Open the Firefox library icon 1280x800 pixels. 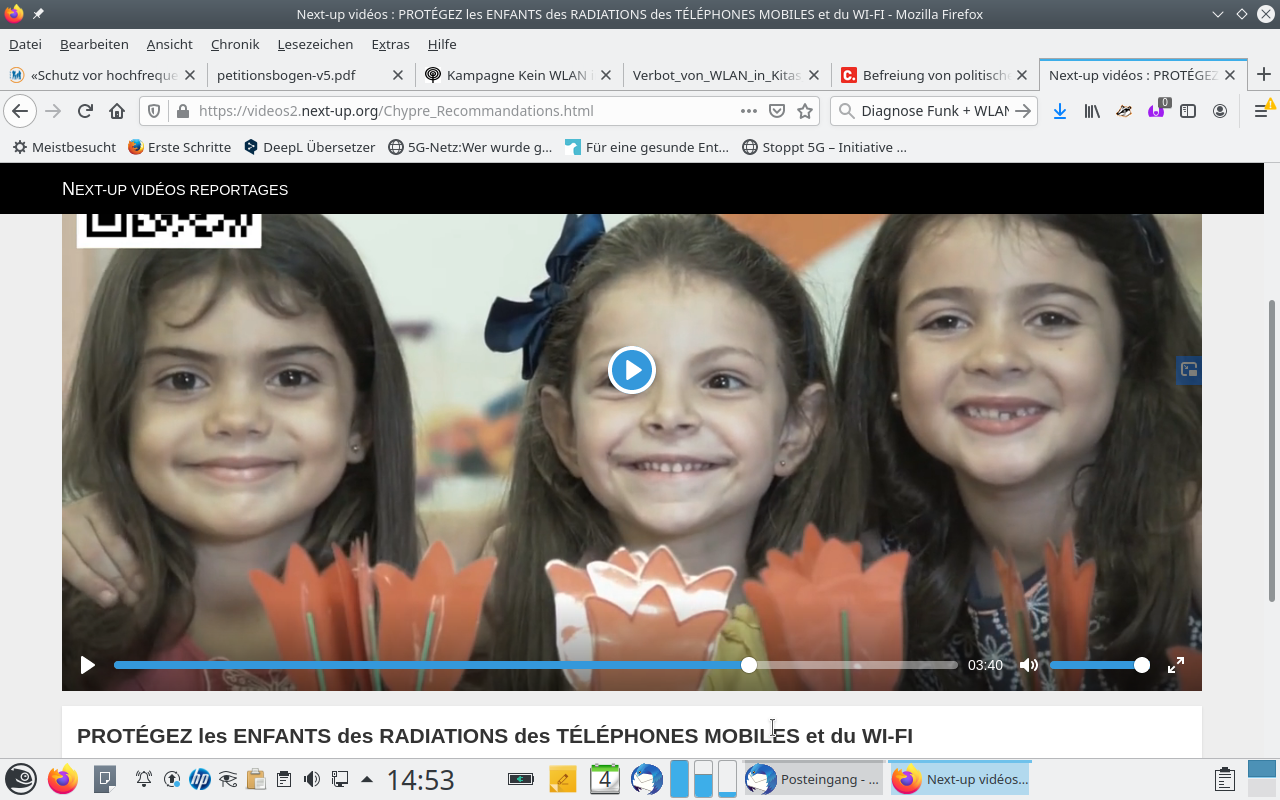1092,111
